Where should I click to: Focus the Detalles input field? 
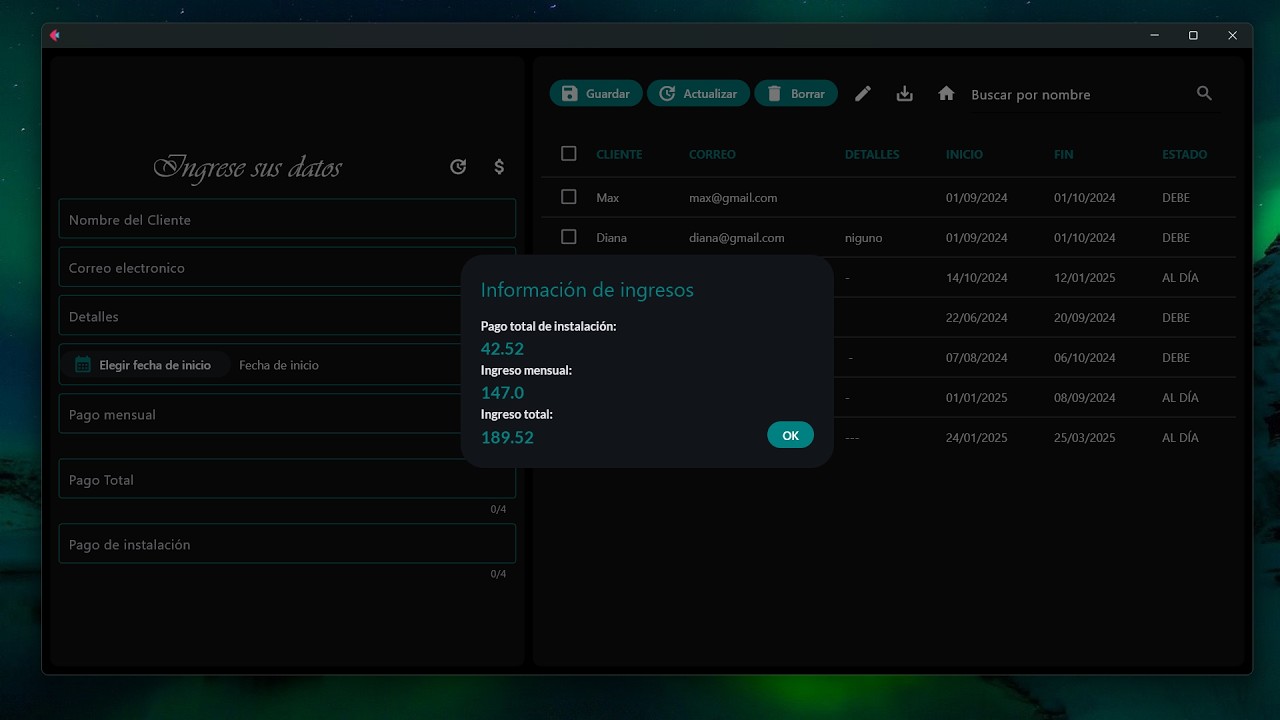pyautogui.click(x=287, y=316)
